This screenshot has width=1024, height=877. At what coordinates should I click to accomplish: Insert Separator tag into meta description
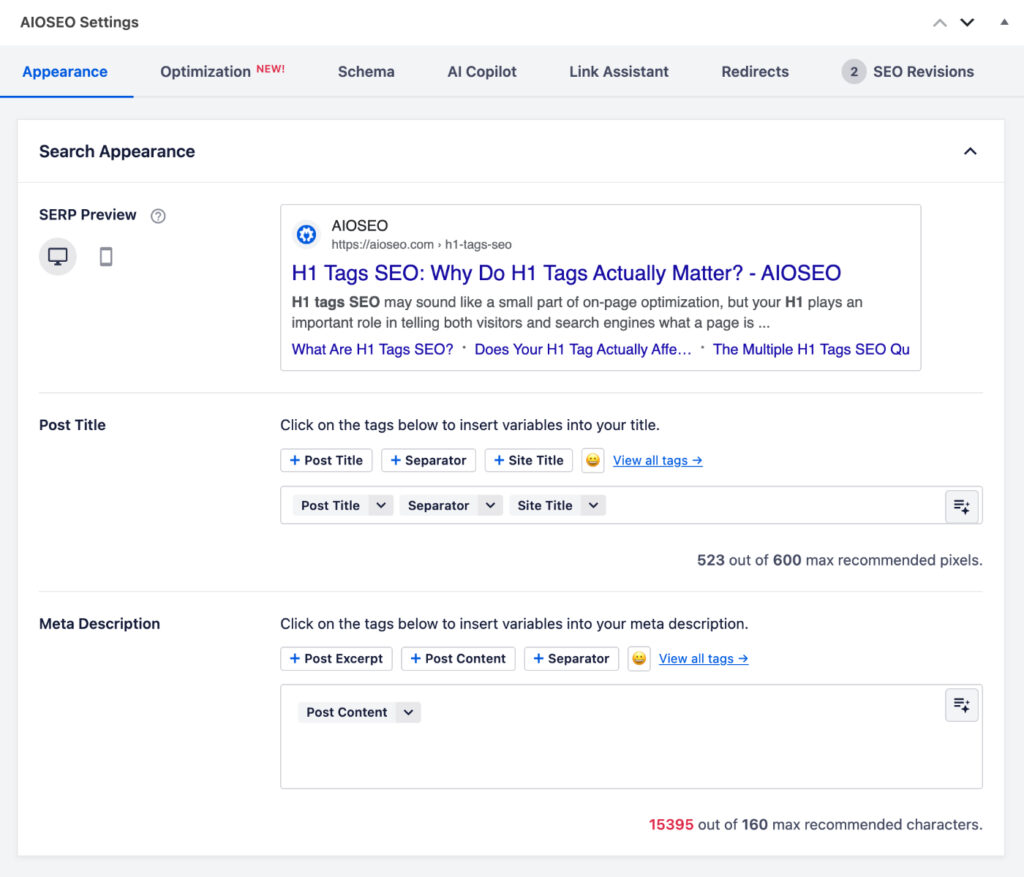tap(571, 658)
